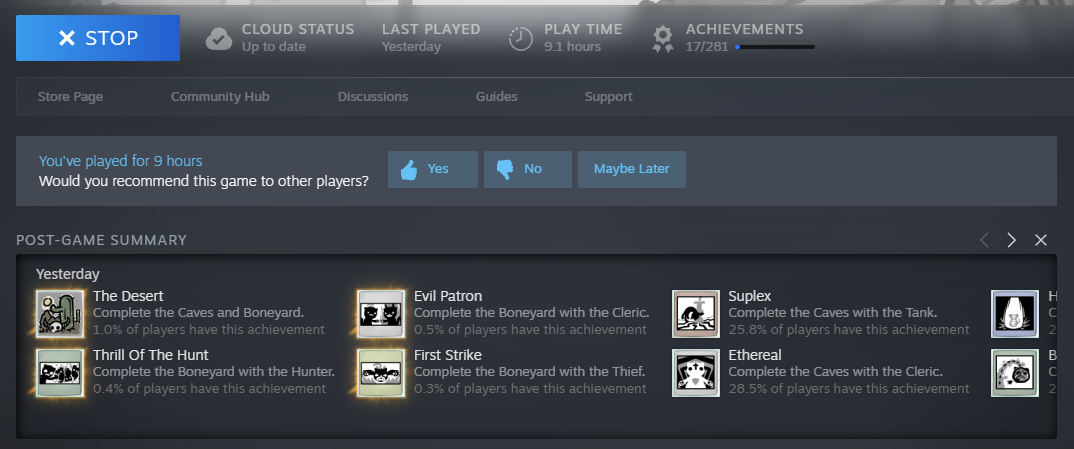Click the LAST PLAYED label

pyautogui.click(x=431, y=29)
